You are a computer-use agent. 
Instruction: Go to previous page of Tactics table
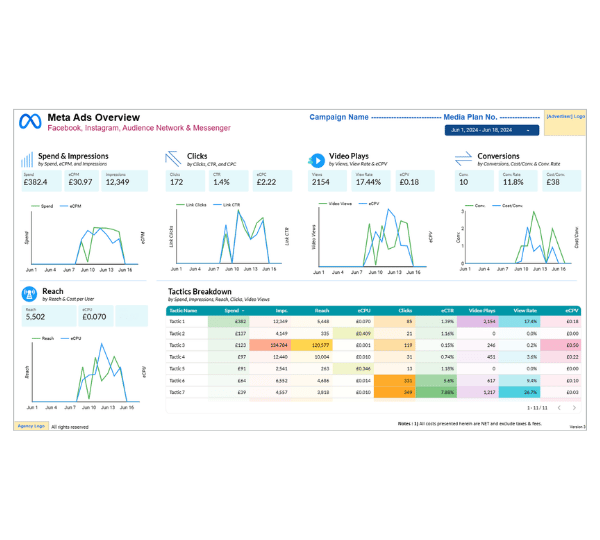click(559, 408)
